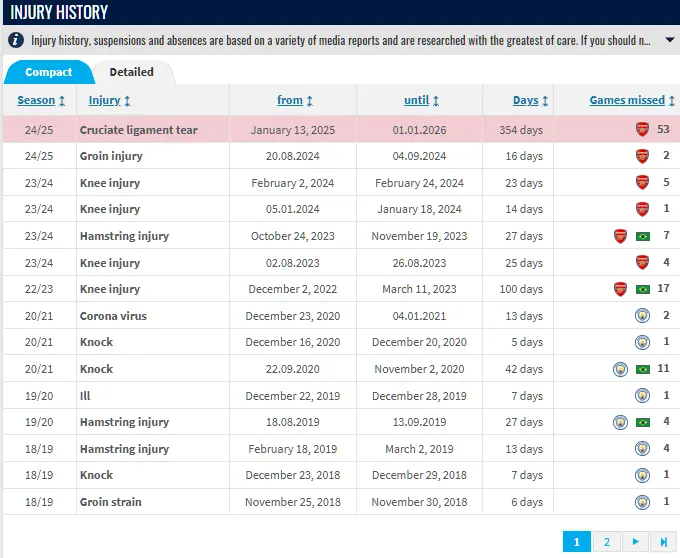Select the Compact tab
Image resolution: width=680 pixels, height=558 pixels.
(48, 72)
